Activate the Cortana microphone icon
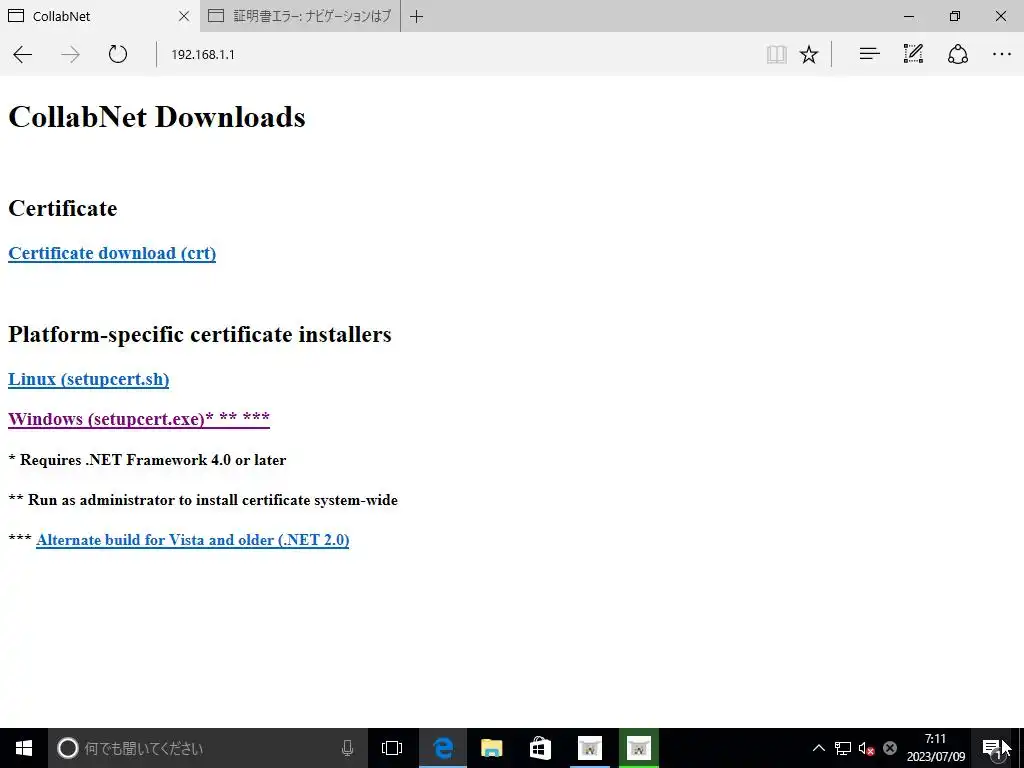Image resolution: width=1024 pixels, height=768 pixels. 347,748
